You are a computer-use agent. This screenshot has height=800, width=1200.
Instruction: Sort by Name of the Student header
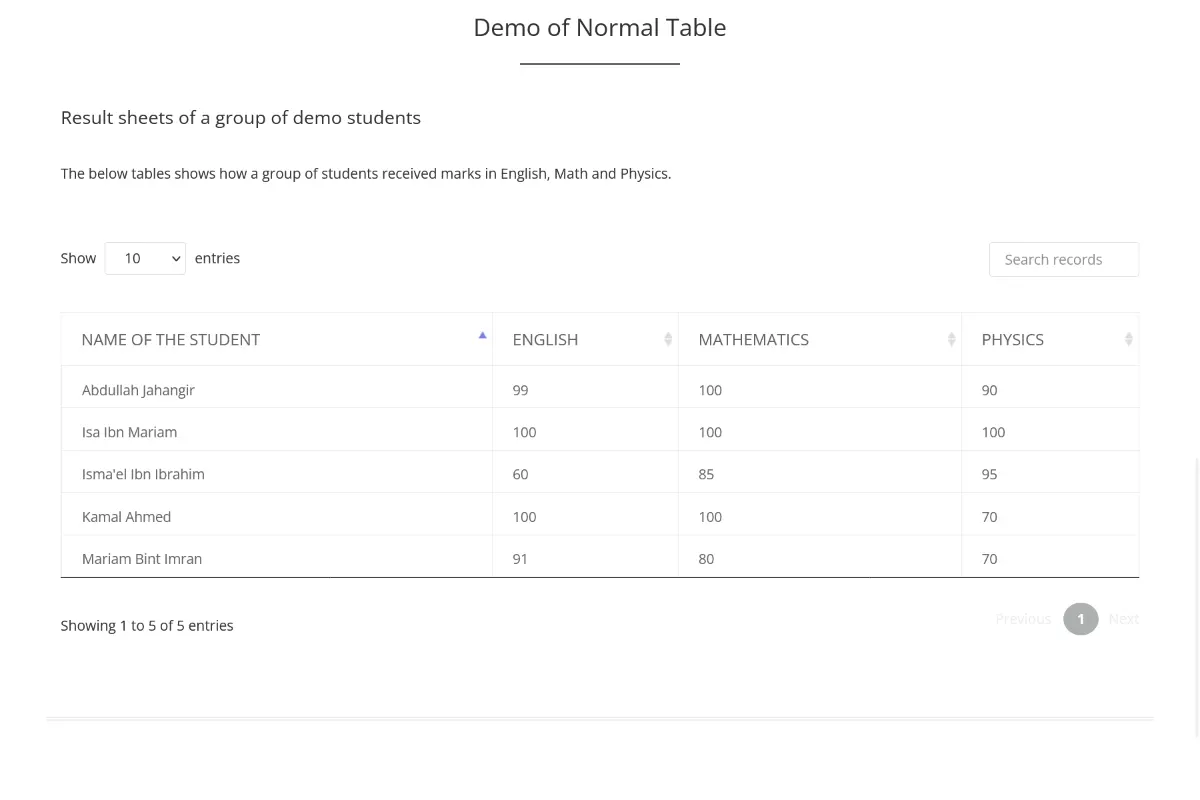171,339
